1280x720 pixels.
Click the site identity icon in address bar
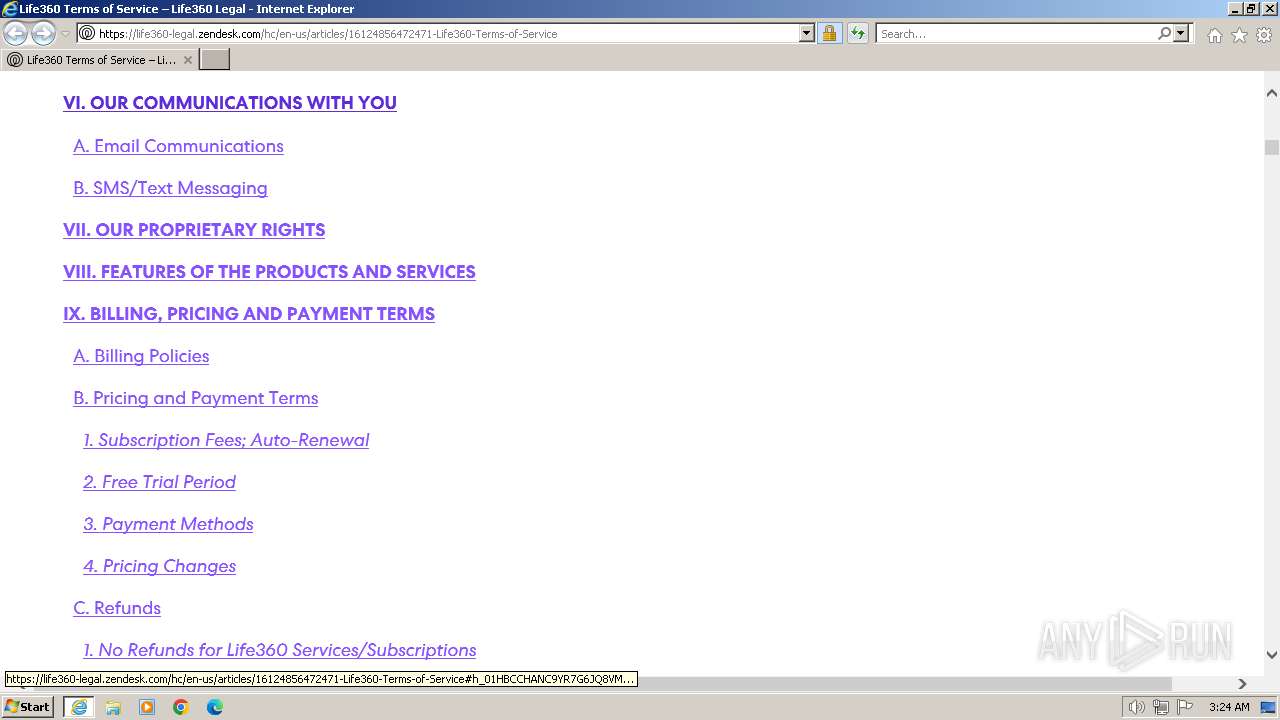tap(87, 33)
